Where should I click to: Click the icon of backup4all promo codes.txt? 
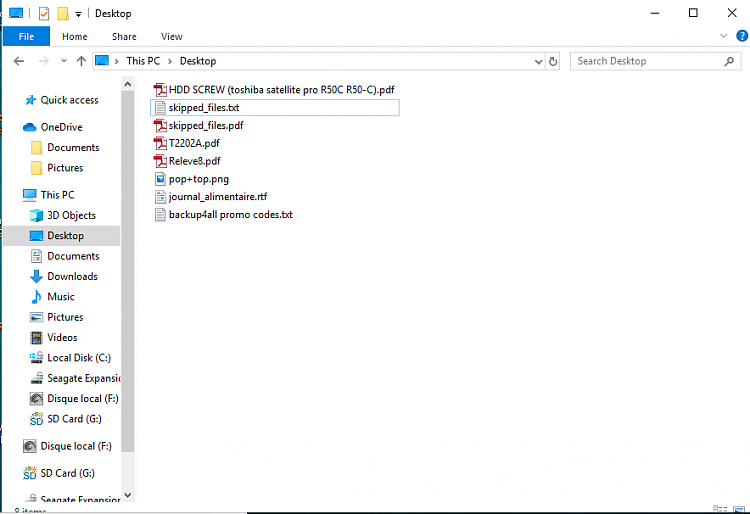click(160, 215)
